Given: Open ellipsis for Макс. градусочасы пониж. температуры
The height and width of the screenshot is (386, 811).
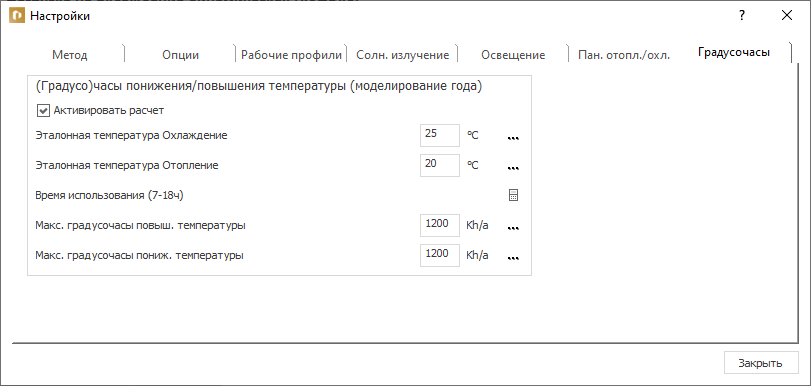Looking at the screenshot, I should click(513, 257).
